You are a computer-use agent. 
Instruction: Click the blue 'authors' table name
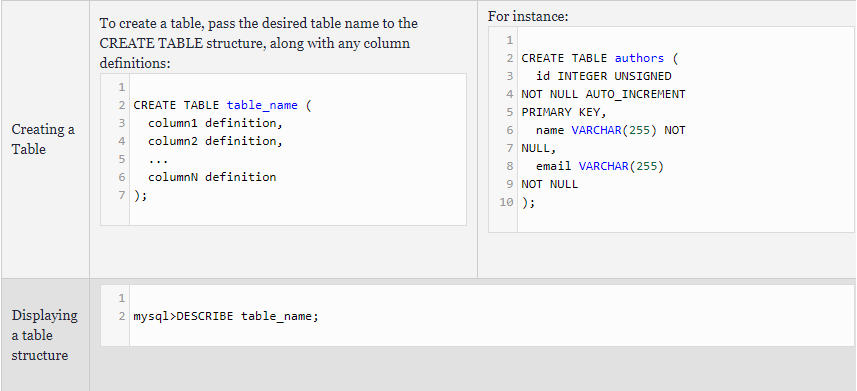[639, 58]
